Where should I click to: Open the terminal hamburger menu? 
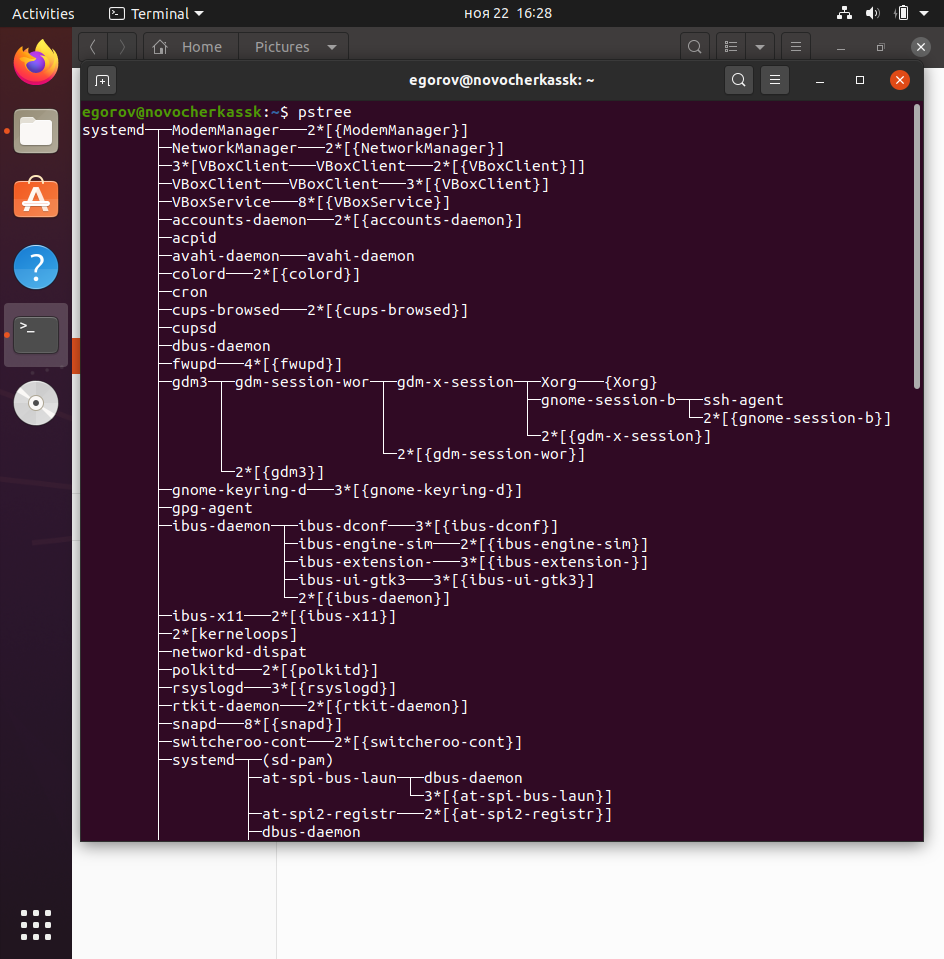click(774, 80)
